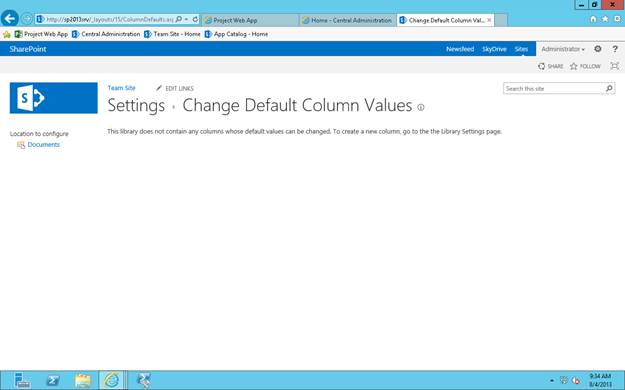
Task: Click the help question mark icon
Action: click(615, 49)
